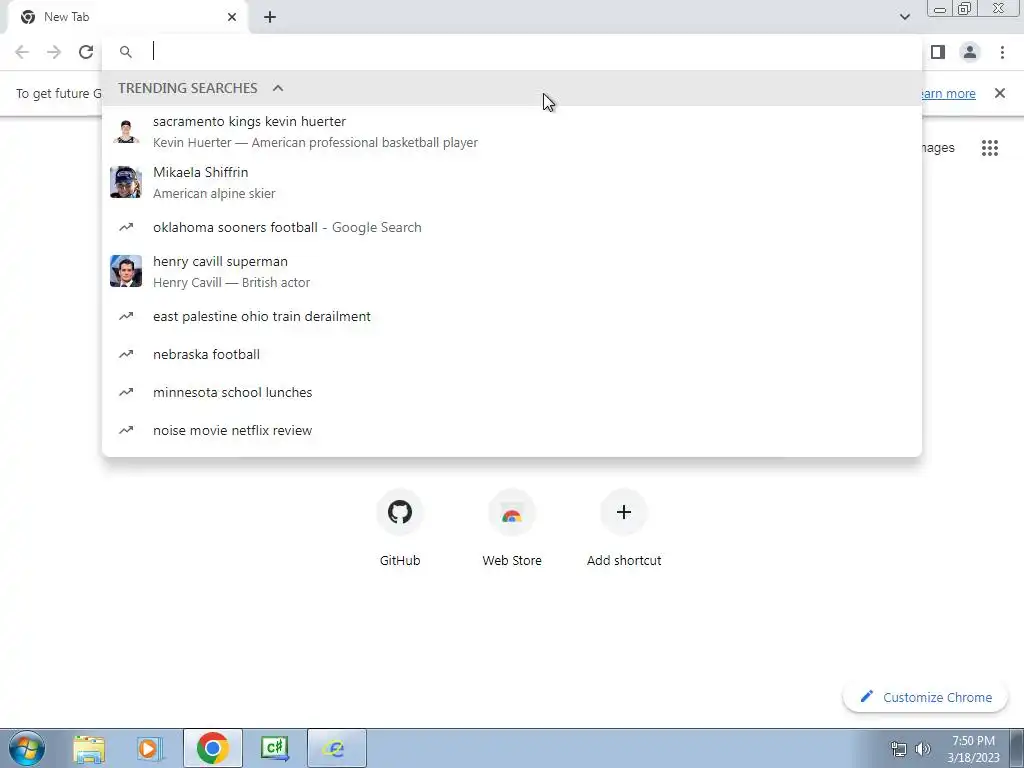Open the GitHub shortcut

pyautogui.click(x=400, y=529)
